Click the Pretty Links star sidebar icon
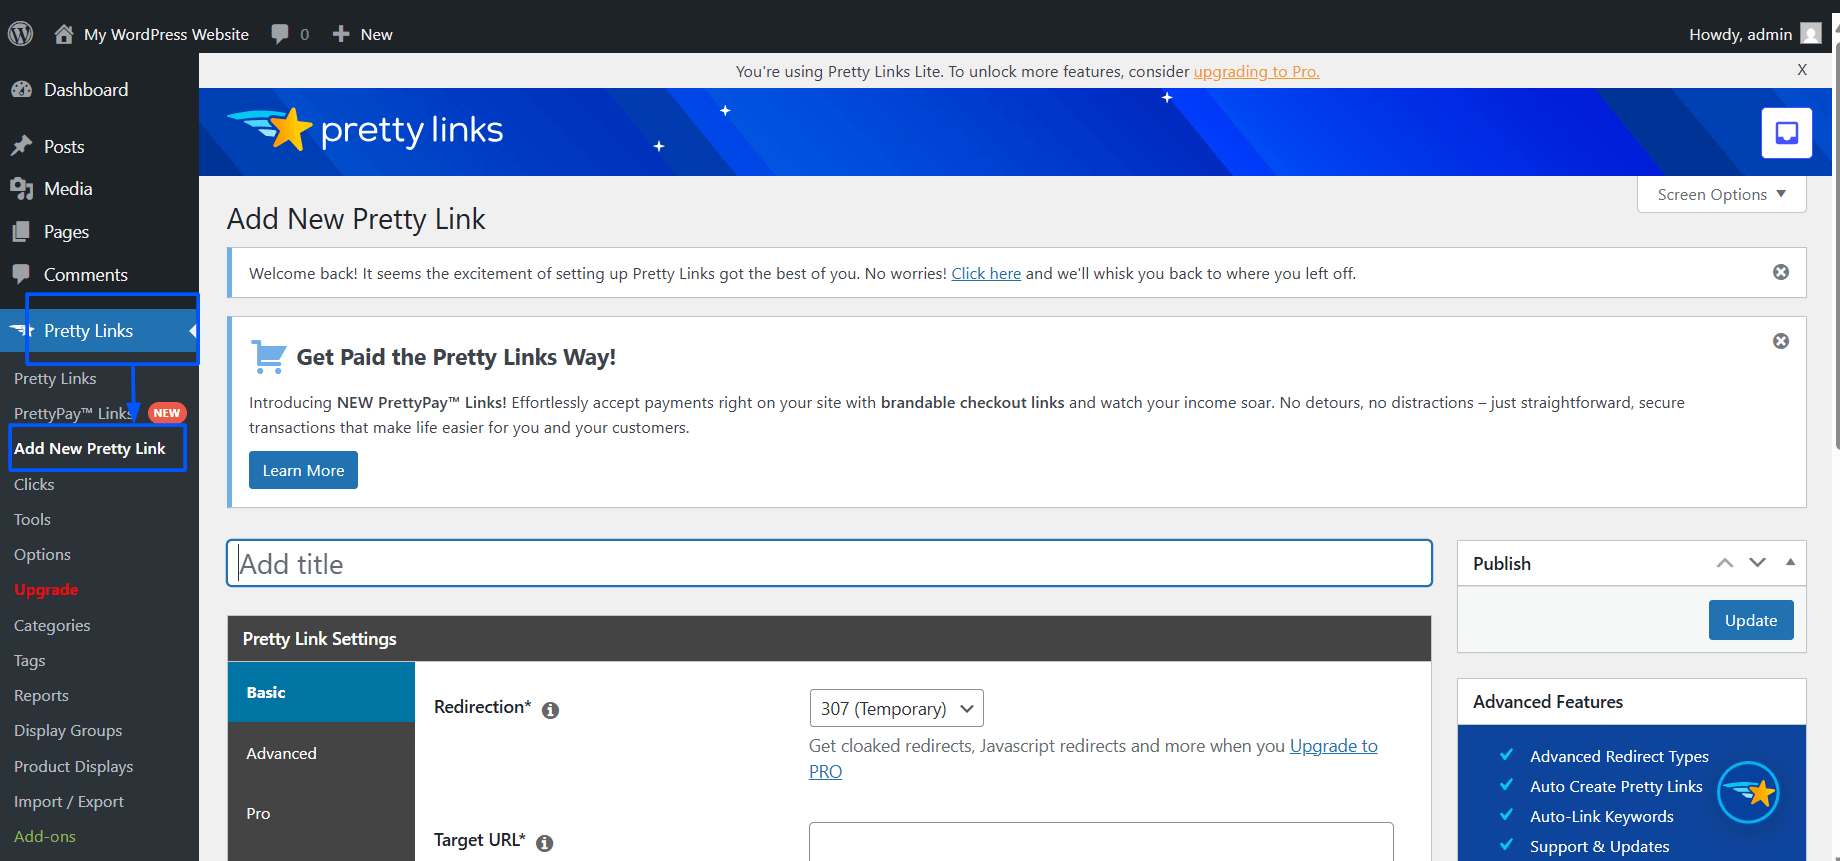Screen dimensions: 1840x861 (x=22, y=330)
